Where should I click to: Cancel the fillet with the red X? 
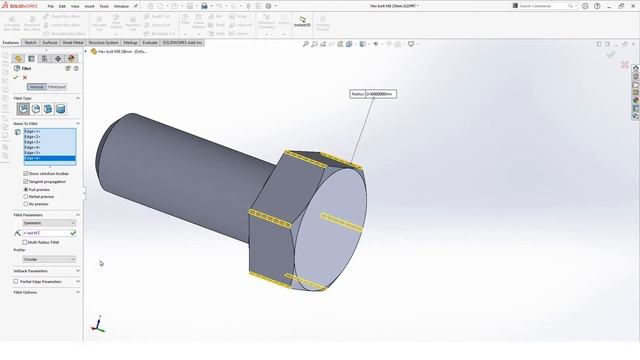(25, 78)
